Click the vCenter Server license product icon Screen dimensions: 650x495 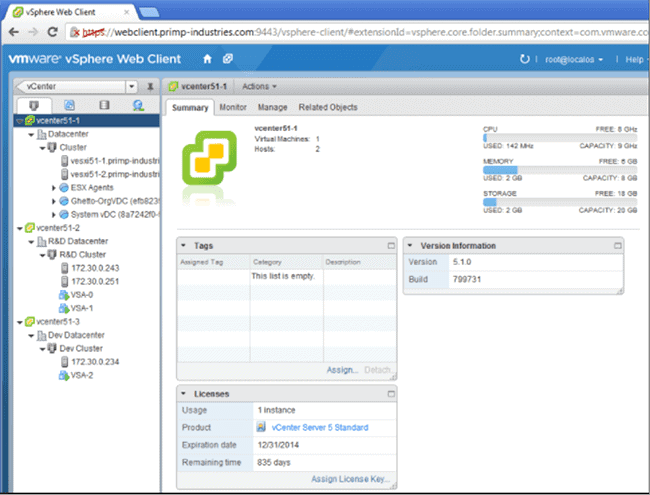(x=261, y=427)
